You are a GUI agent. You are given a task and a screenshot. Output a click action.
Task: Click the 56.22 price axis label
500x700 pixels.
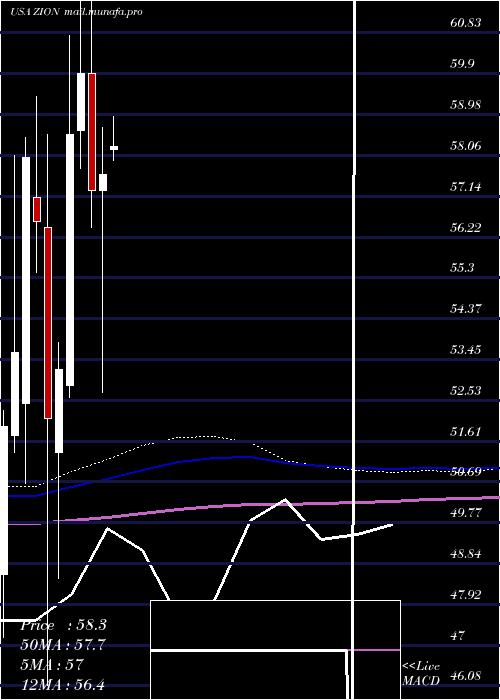pos(465,228)
